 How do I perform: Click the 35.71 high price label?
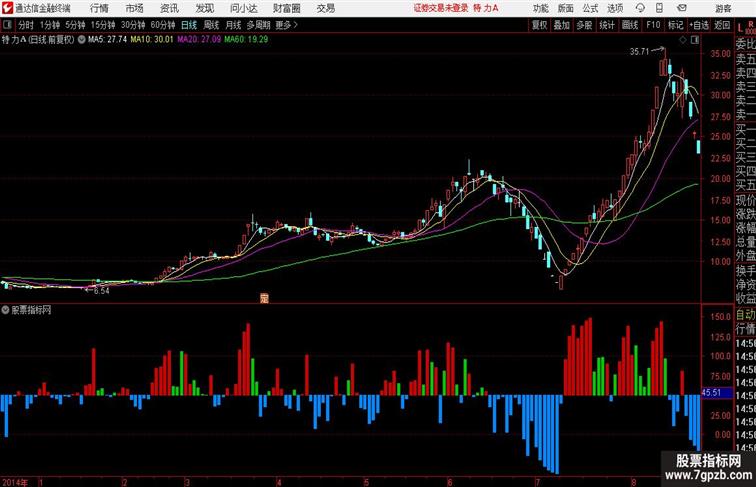640,52
